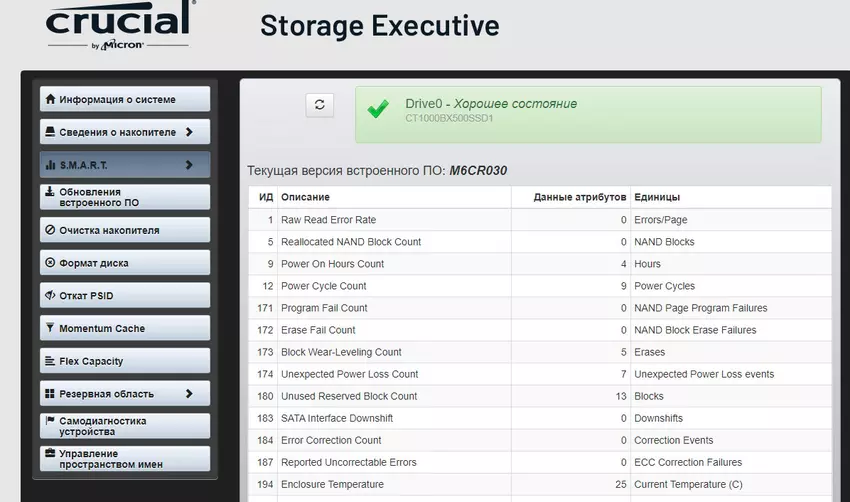Viewport: 850px width, 502px height.
Task: Click the Drive0 good status banner
Action: (588, 113)
